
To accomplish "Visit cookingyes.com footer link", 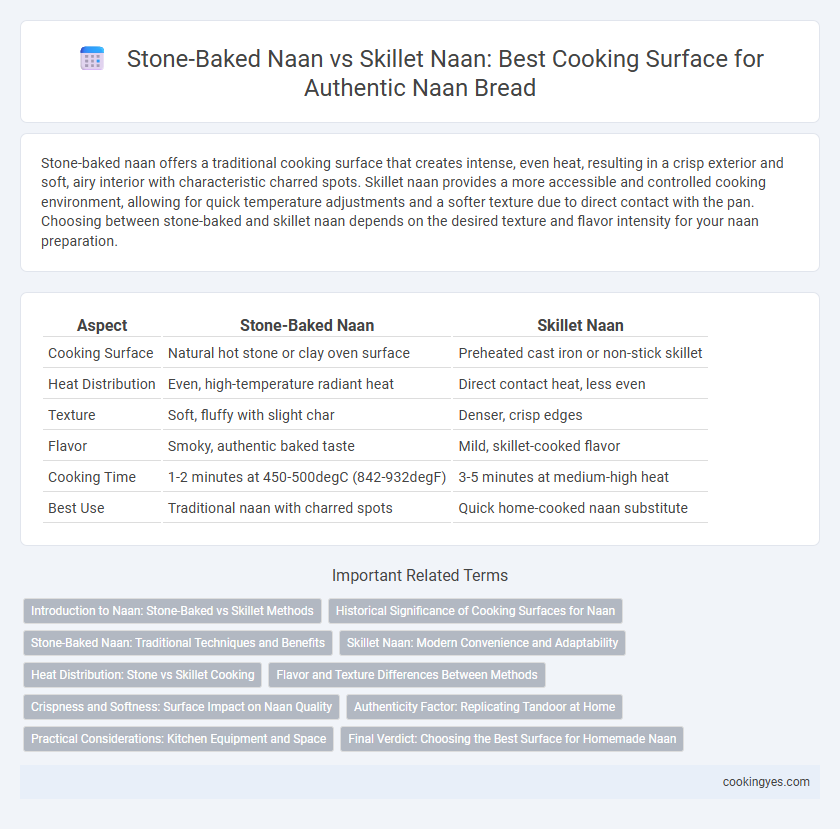I will [x=766, y=782].
